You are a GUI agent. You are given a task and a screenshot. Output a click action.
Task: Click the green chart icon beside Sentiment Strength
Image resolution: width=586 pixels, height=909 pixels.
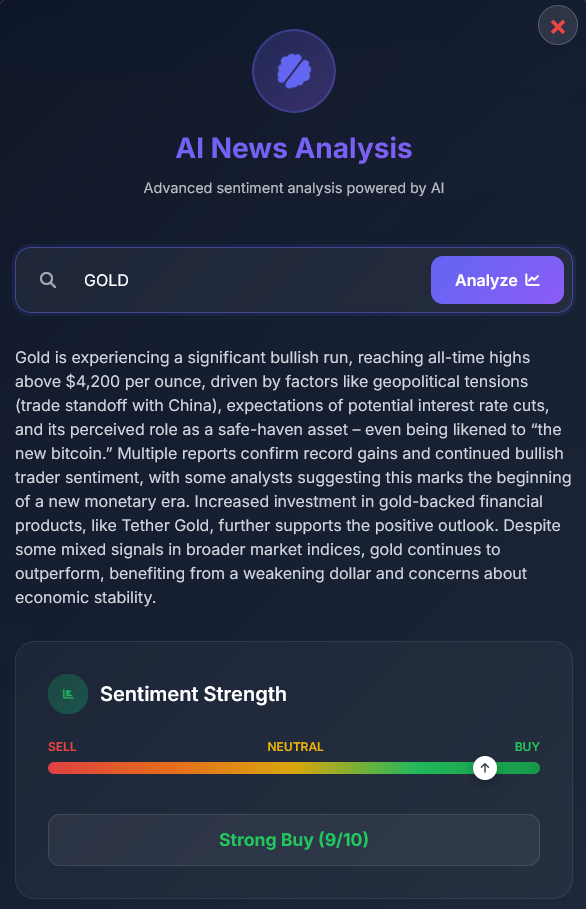[x=68, y=693]
